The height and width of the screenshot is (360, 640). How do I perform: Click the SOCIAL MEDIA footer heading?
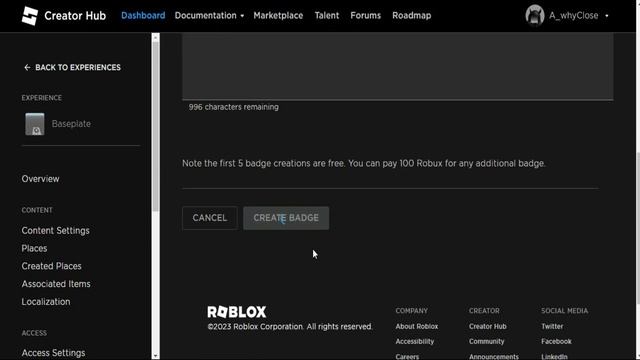(564, 311)
